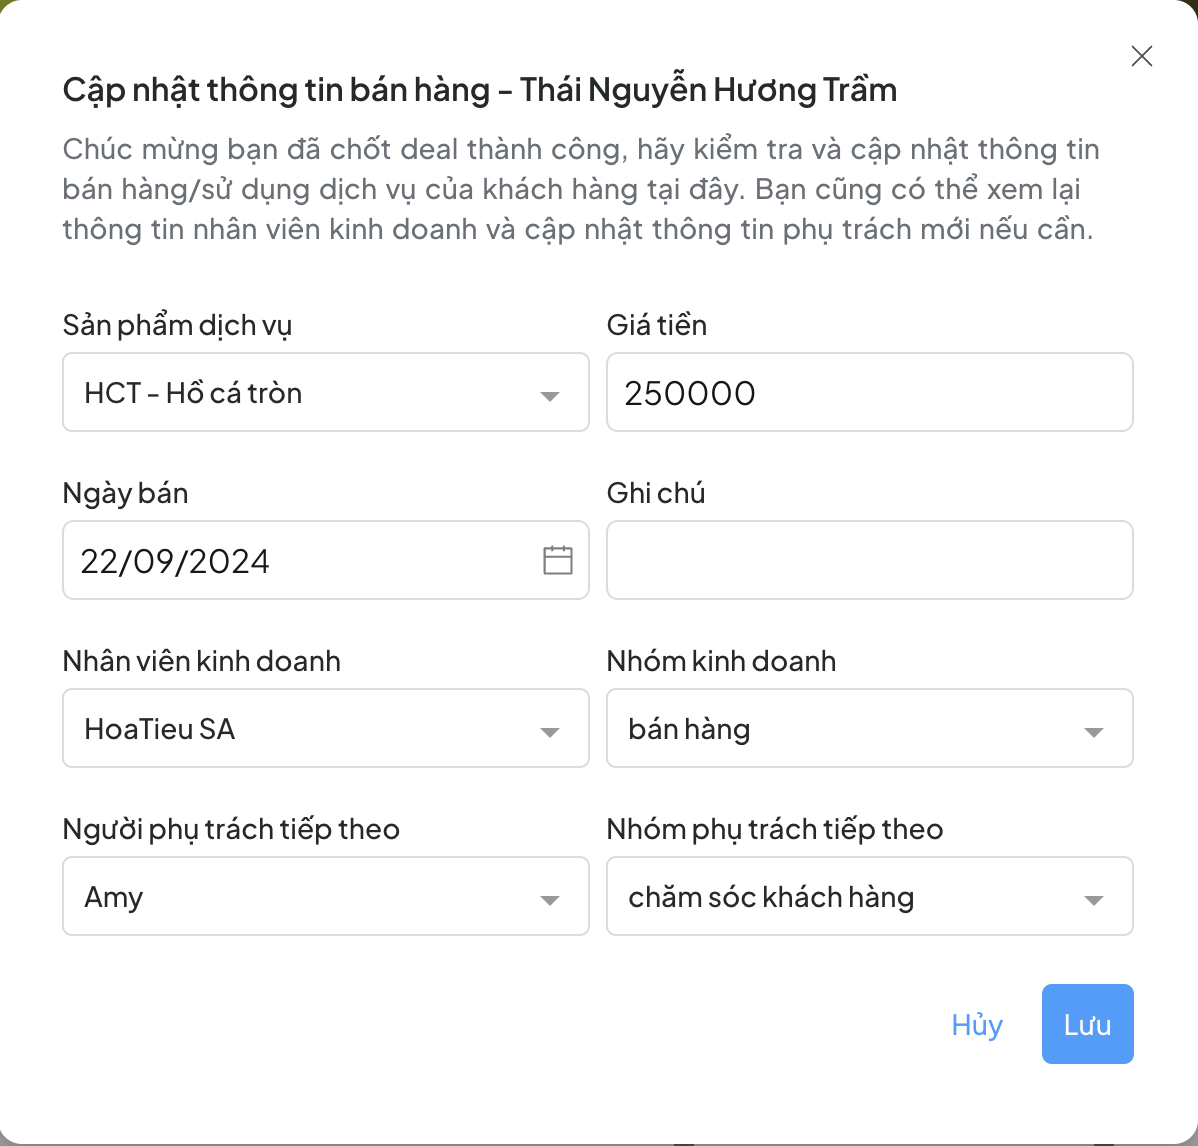Screen dimensions: 1198x1146
Task: Focus the empty Ghi chú note field
Action: click(869, 560)
